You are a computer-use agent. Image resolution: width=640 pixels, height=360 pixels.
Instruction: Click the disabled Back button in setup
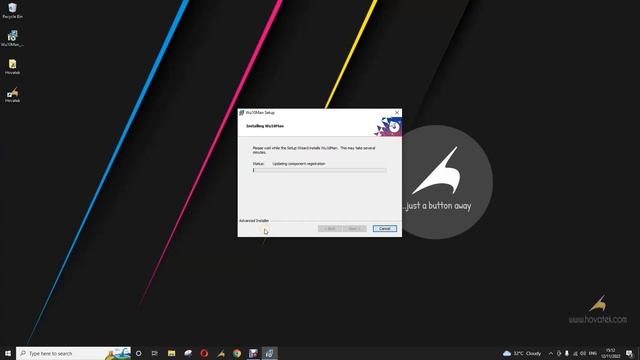330,229
